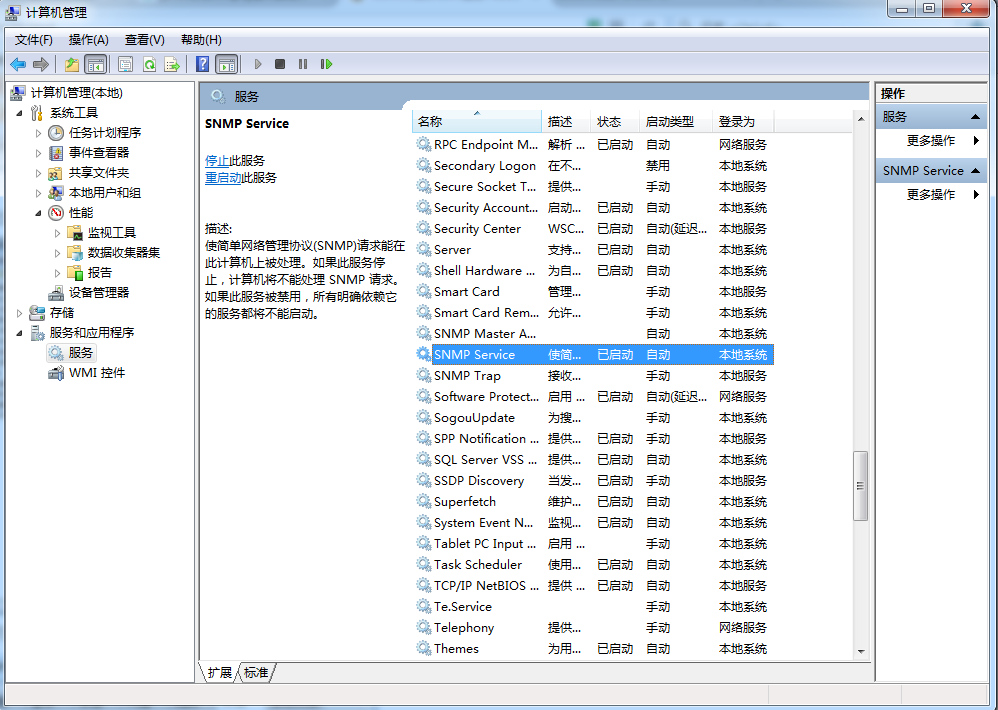Collapse the 性能 tree node

point(38,213)
